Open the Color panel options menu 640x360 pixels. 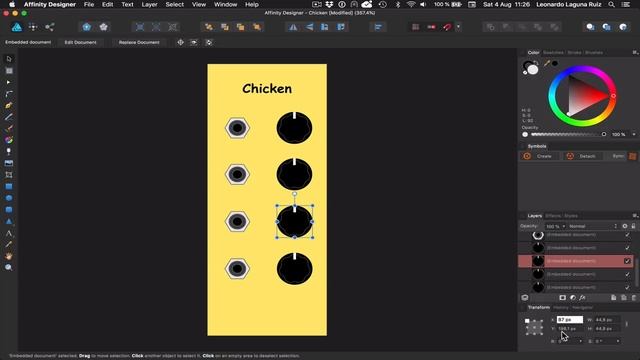pyautogui.click(x=635, y=53)
